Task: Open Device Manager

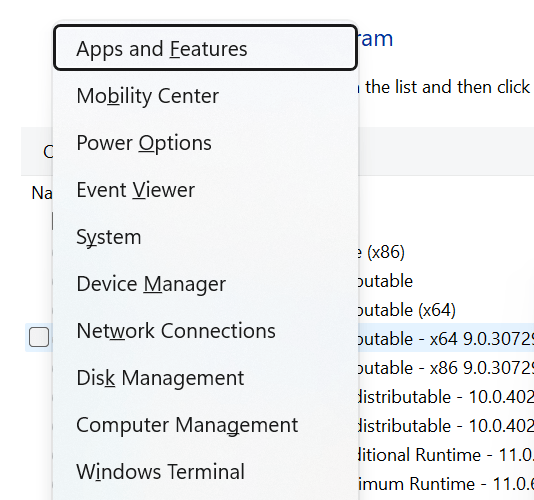Action: [205, 284]
